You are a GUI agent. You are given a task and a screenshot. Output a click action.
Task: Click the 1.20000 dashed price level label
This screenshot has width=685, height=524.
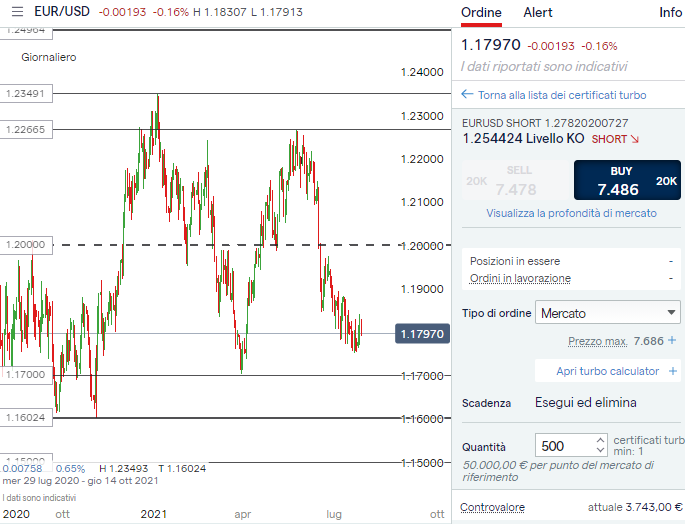click(25, 245)
